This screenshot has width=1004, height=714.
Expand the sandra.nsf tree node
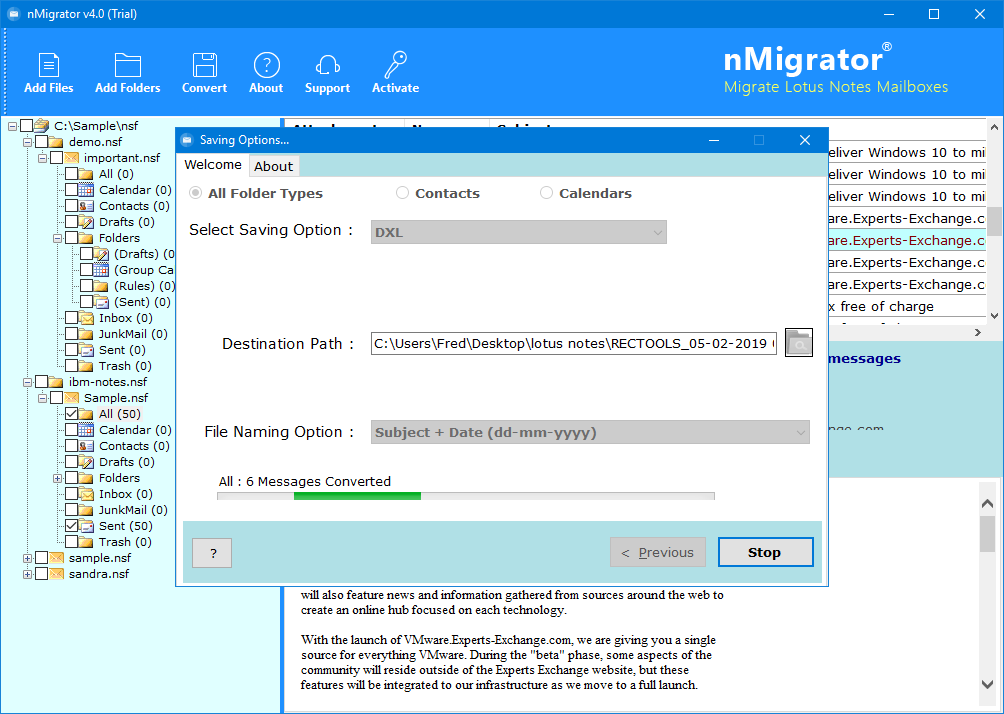point(27,574)
